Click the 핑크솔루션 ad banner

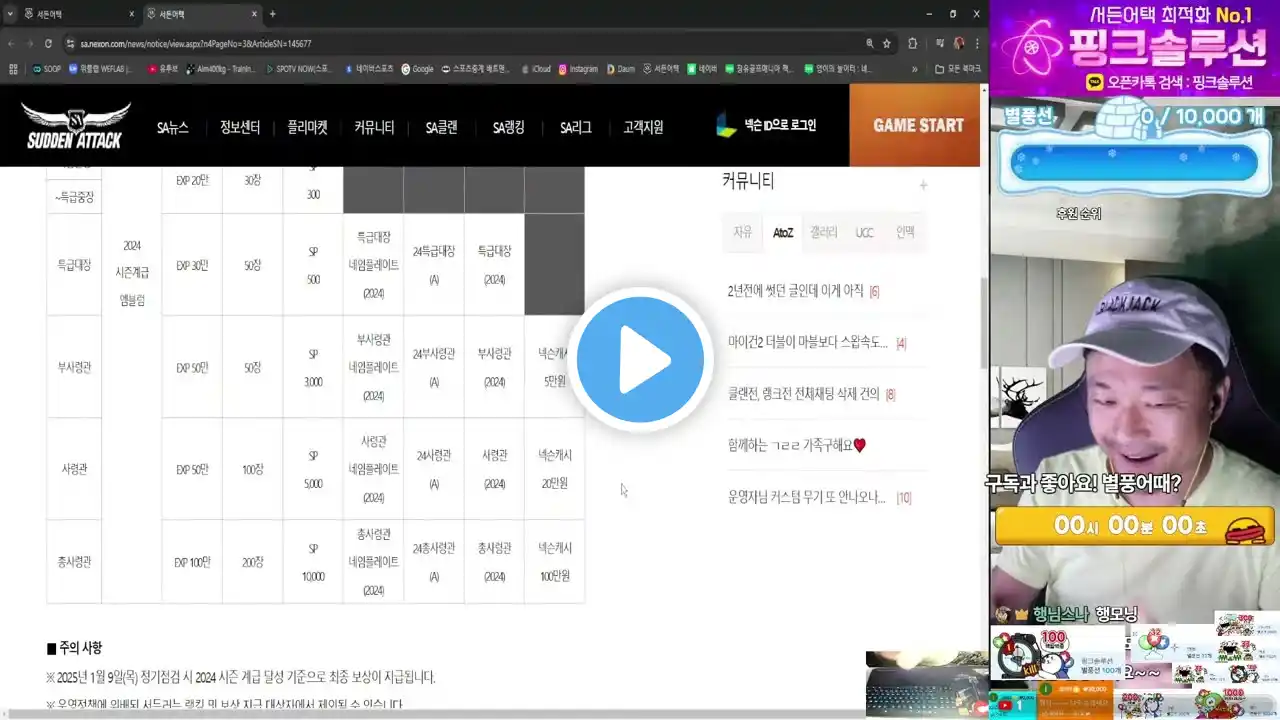(1135, 48)
